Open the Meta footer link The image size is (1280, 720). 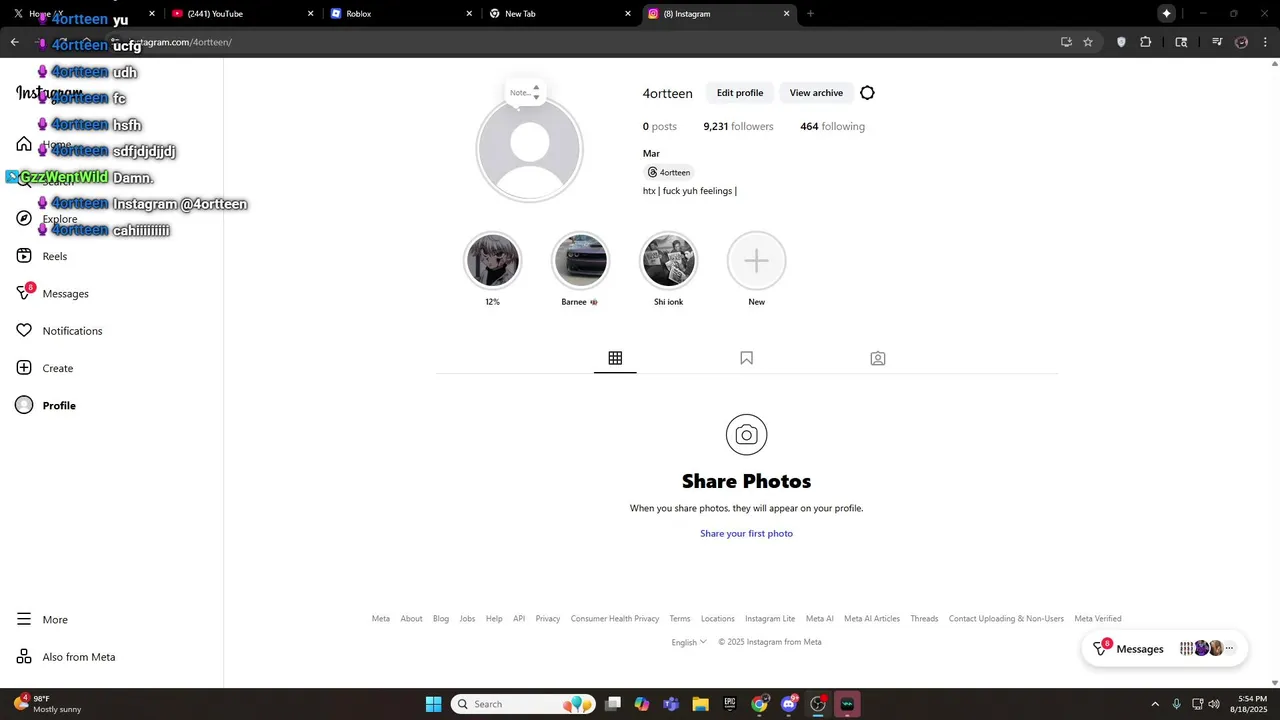click(381, 619)
